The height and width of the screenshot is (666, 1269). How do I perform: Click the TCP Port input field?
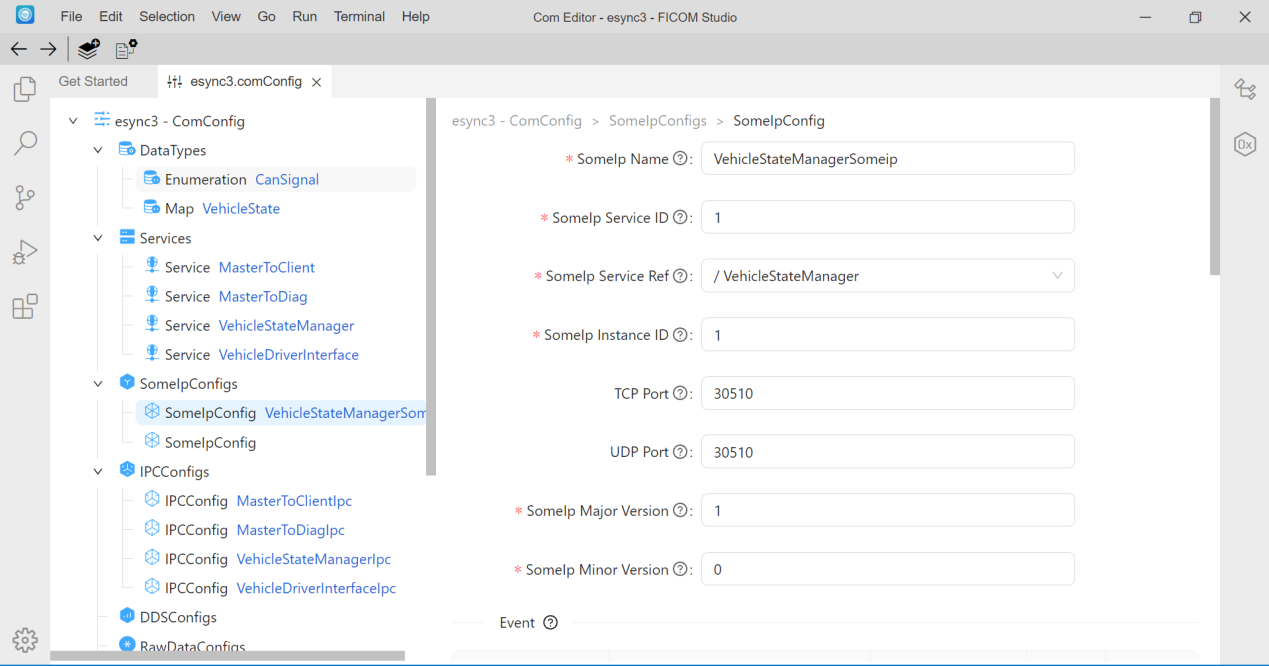(888, 393)
